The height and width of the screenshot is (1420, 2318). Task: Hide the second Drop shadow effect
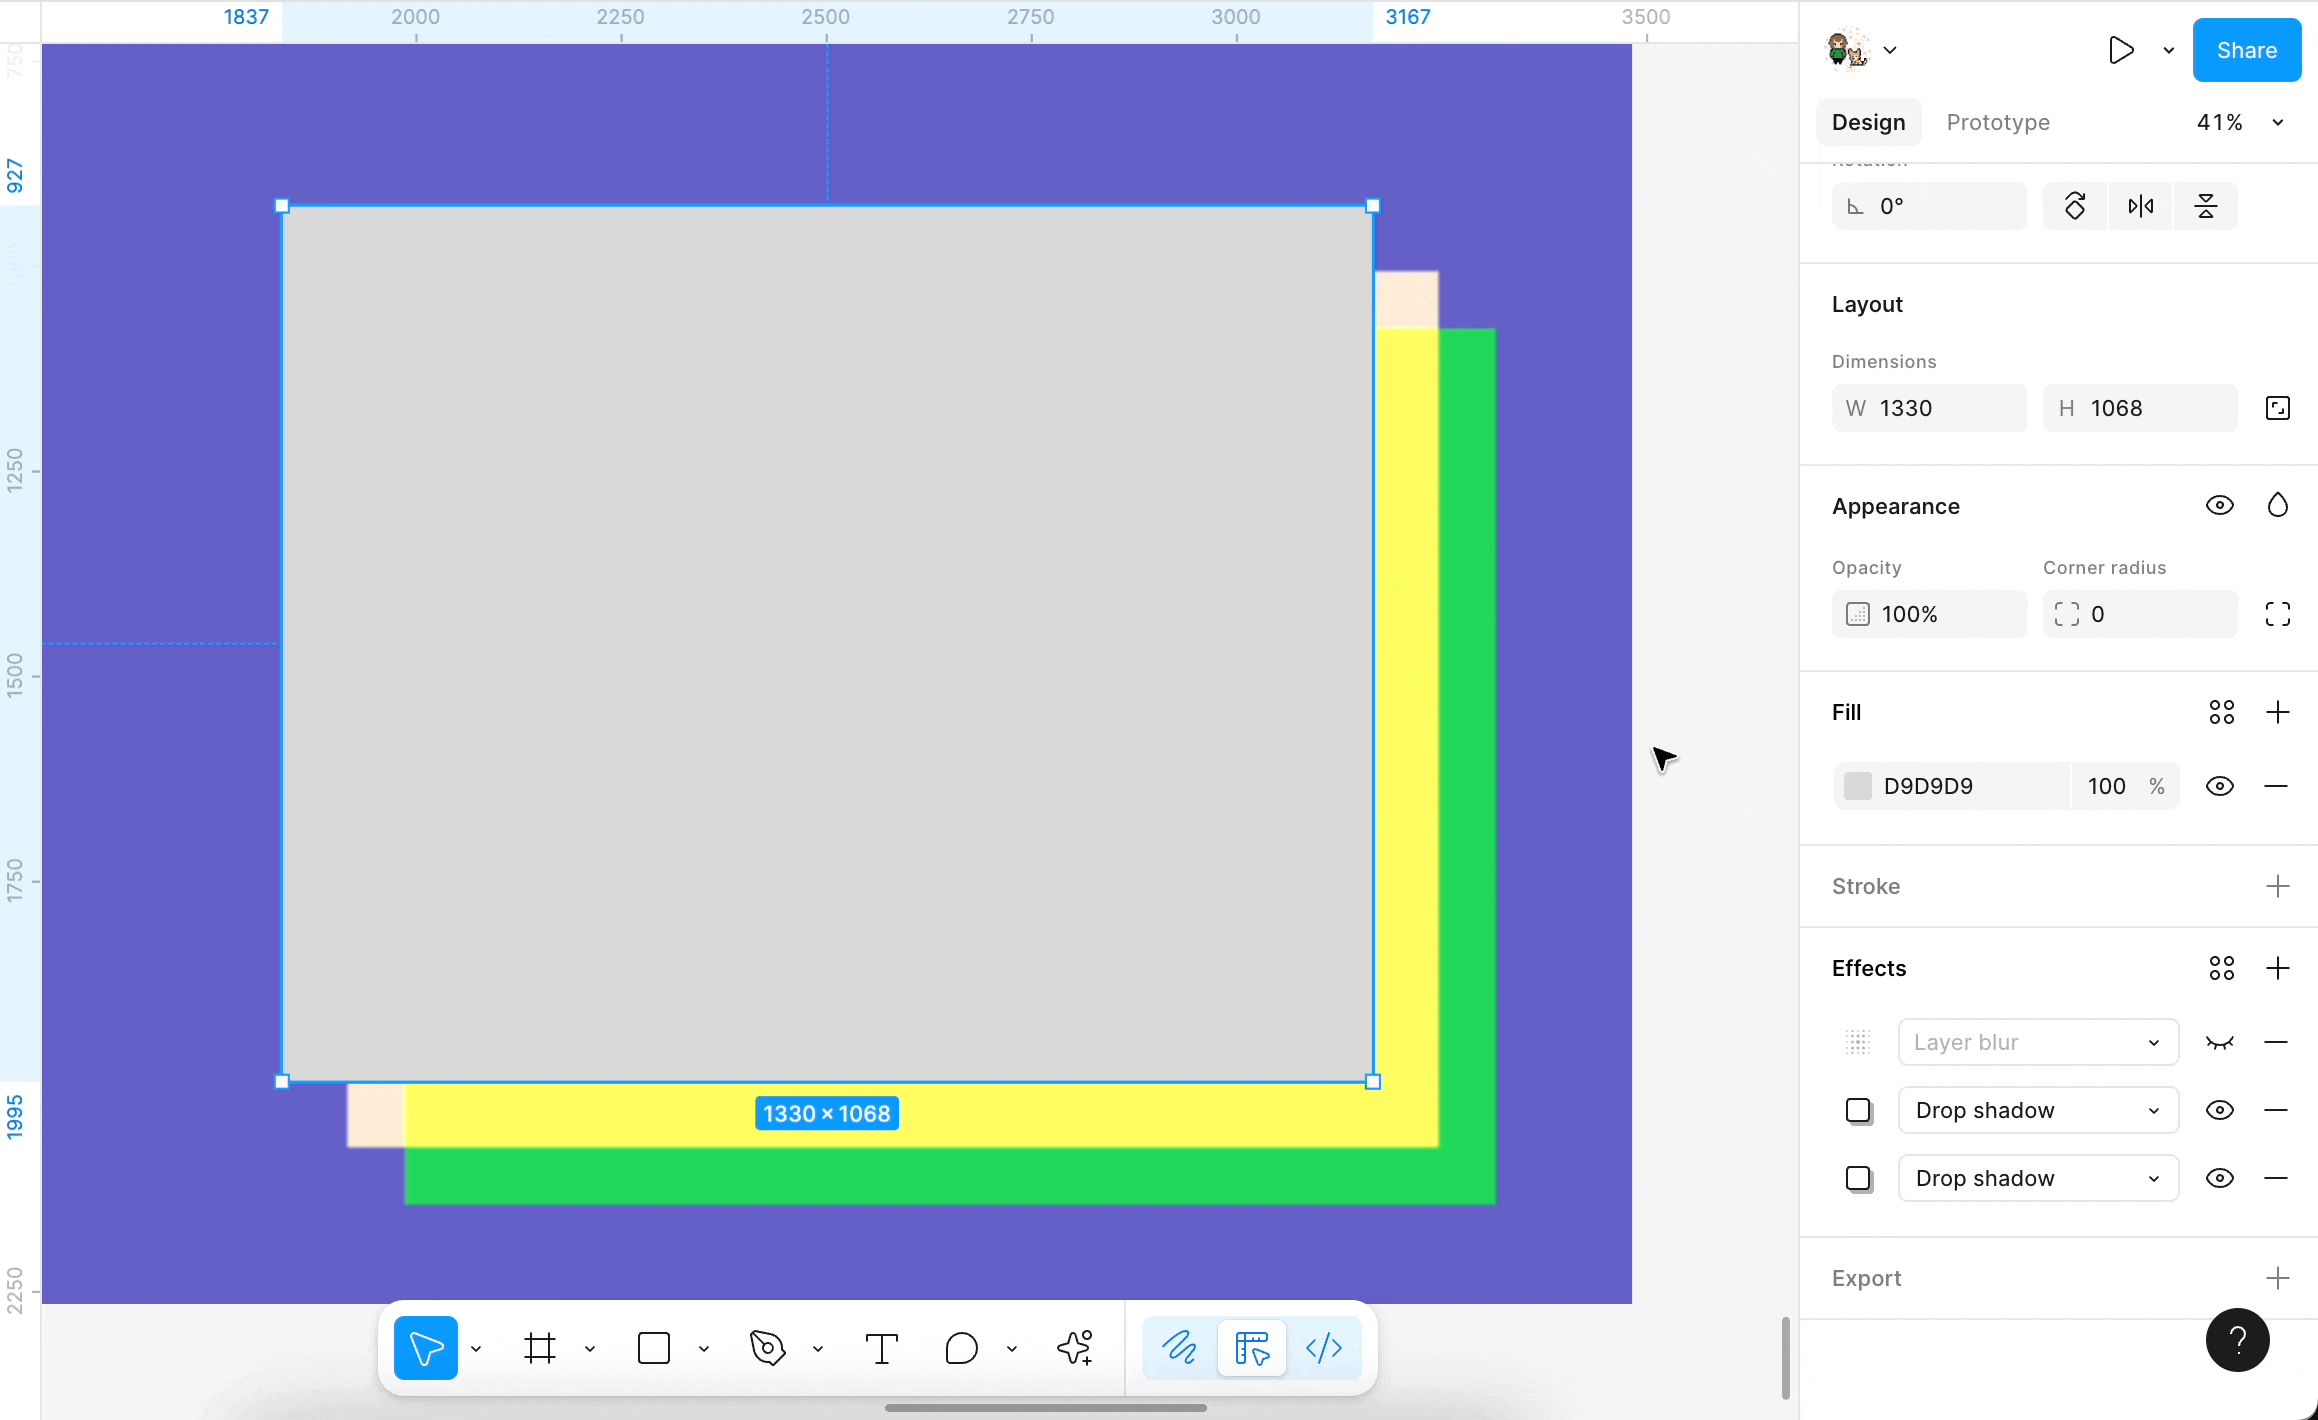click(2220, 1178)
